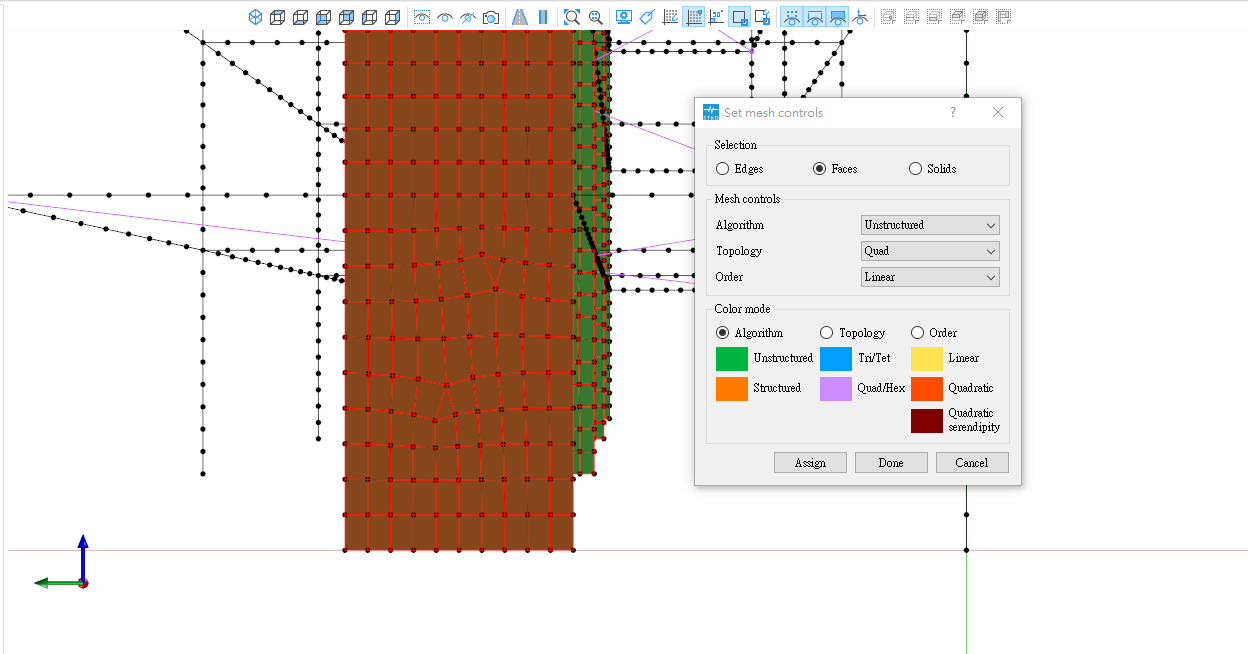The image size is (1248, 654).
Task: Choose Algorithm color mode radio button
Action: [723, 333]
